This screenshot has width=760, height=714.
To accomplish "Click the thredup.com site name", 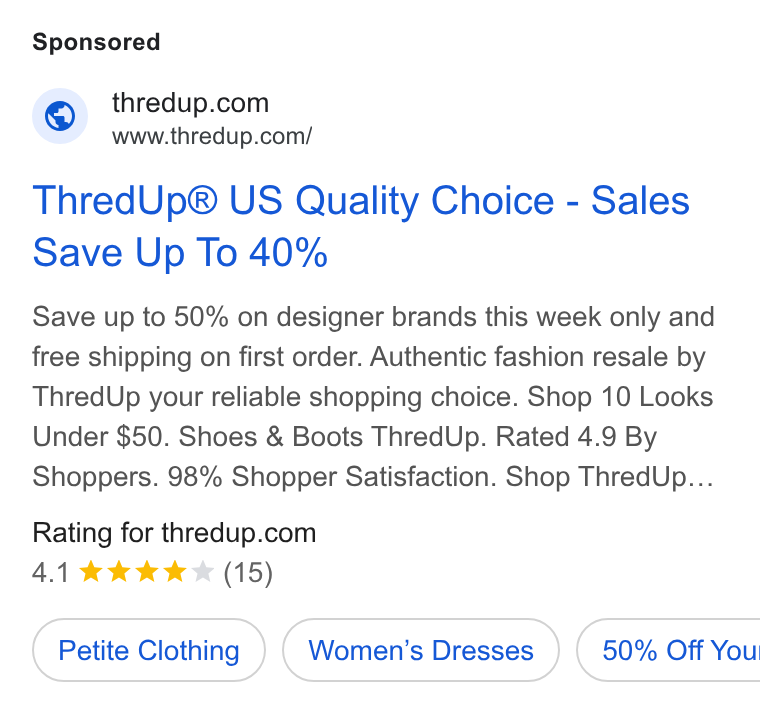I will tap(190, 103).
